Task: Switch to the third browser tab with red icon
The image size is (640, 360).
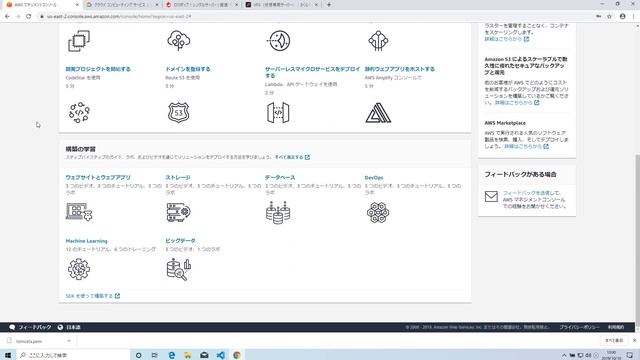Action: [201, 5]
